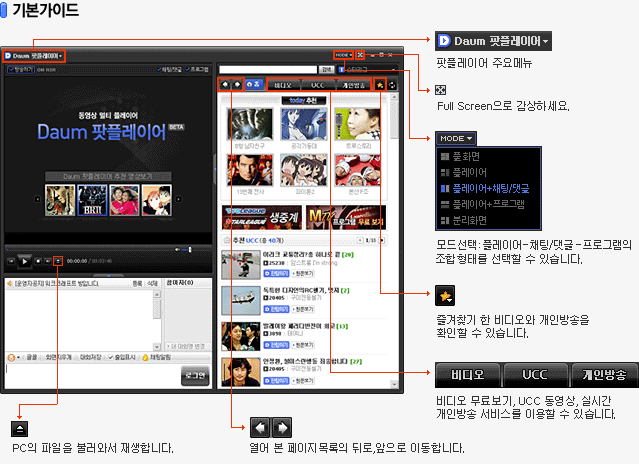This screenshot has width=639, height=464.
Task: Click the play button in the player controls
Action: 24,261
